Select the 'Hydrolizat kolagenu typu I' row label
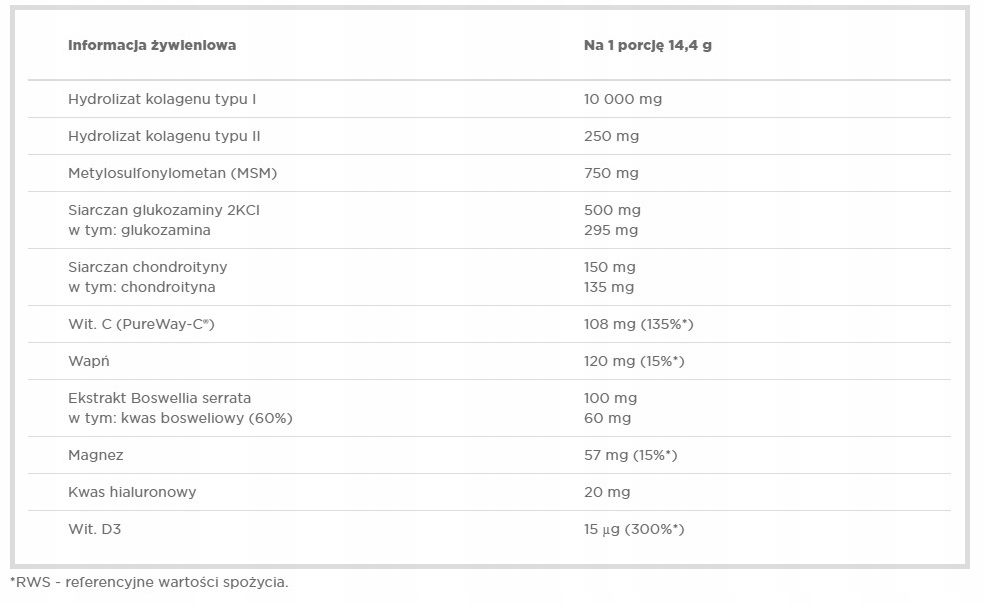 click(163, 99)
